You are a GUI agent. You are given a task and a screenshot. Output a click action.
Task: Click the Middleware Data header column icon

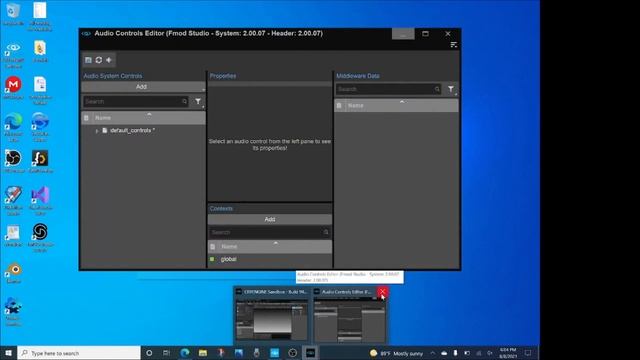tap(339, 106)
